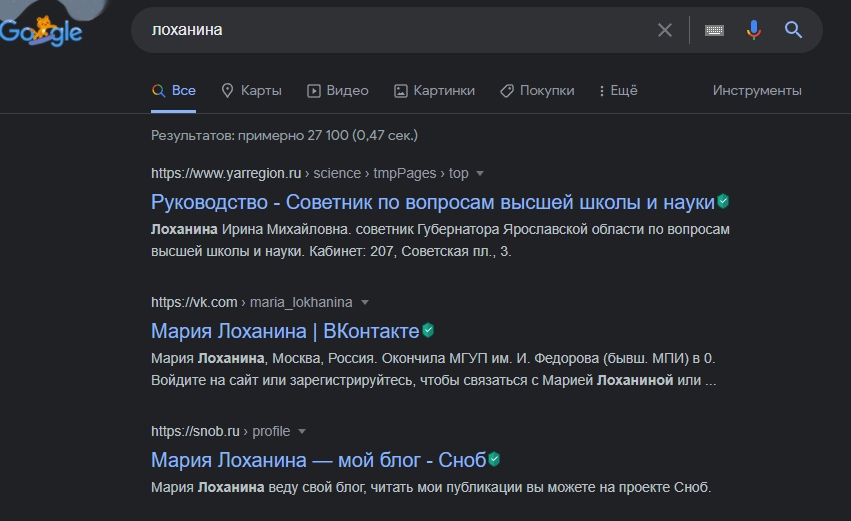Open the Видео search tab
851x521 pixels.
337,90
